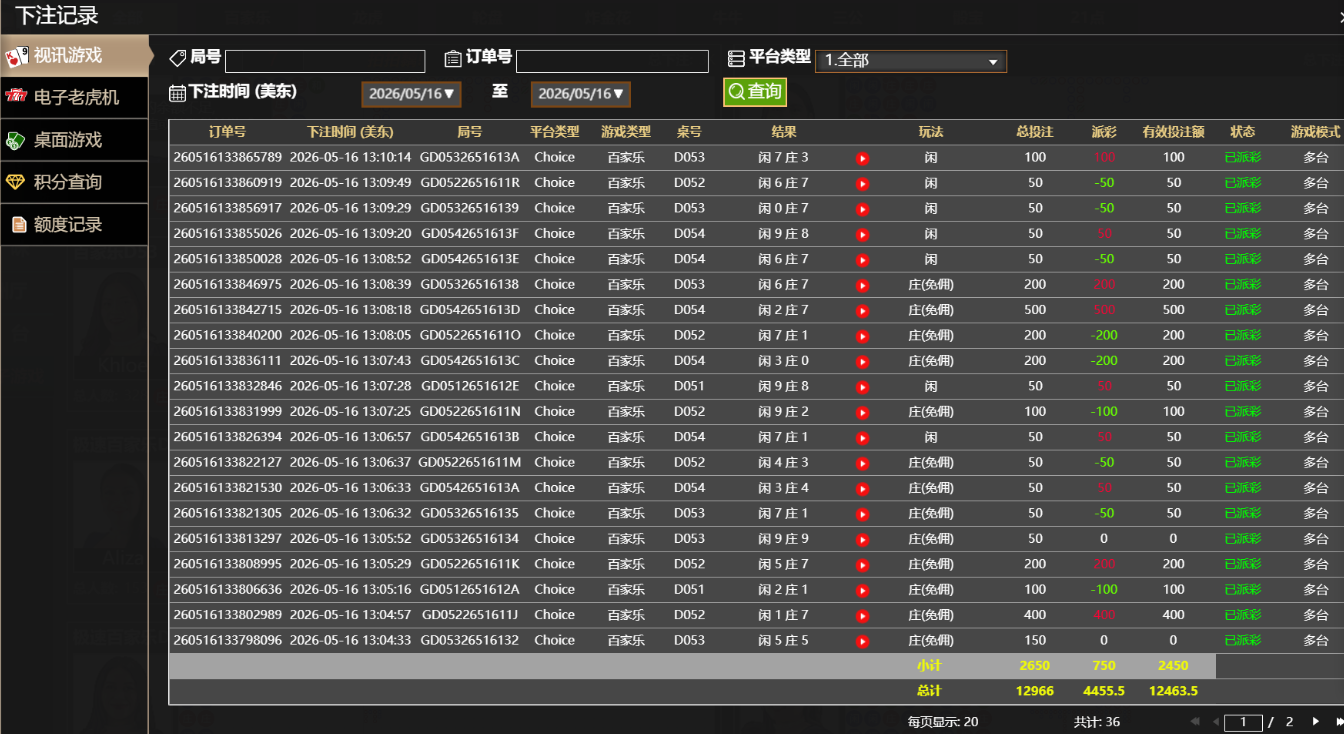
Task: Click the page number input box
Action: [x=1243, y=722]
